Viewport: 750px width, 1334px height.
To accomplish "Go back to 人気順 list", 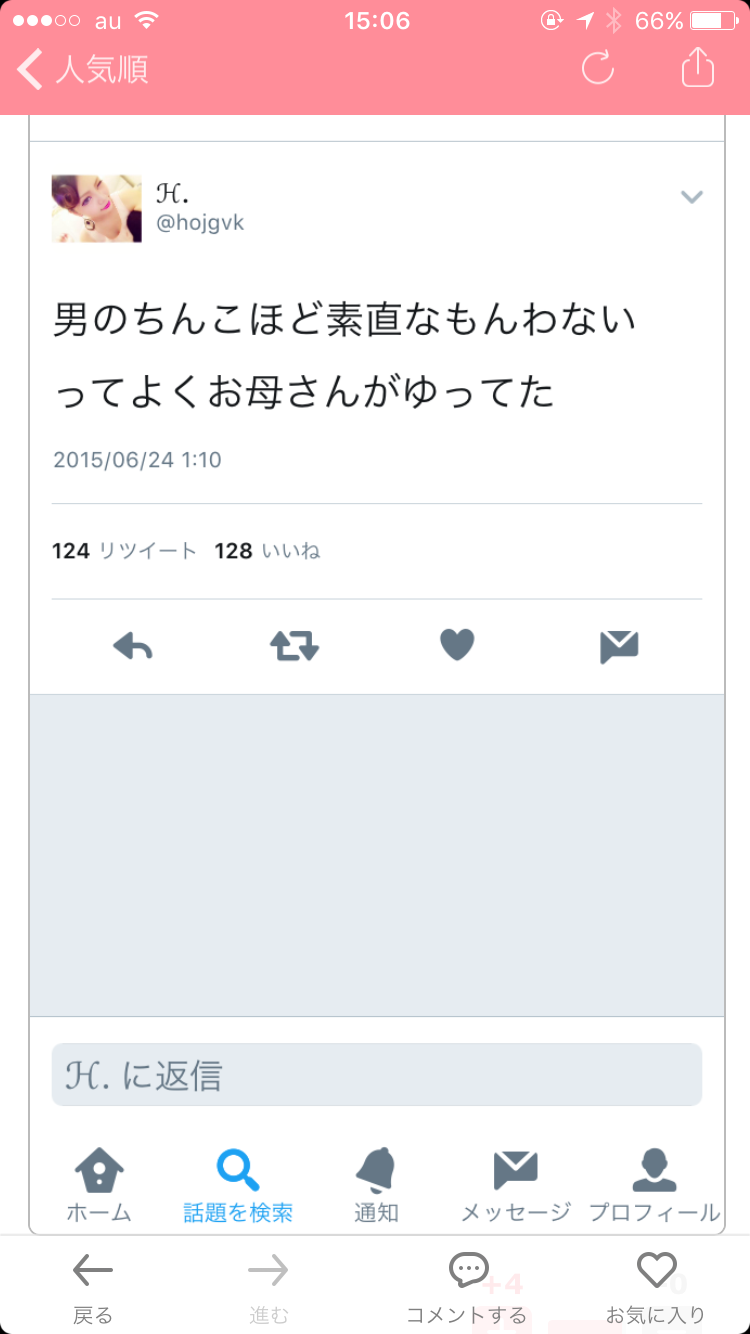I will [x=84, y=70].
